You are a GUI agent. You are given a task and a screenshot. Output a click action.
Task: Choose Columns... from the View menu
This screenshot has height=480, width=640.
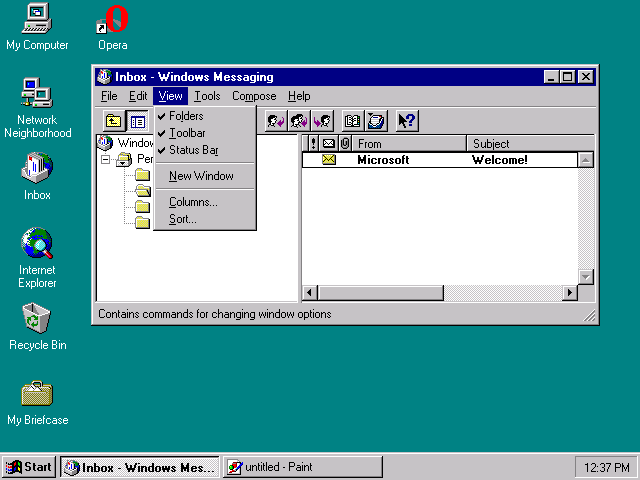point(205,202)
